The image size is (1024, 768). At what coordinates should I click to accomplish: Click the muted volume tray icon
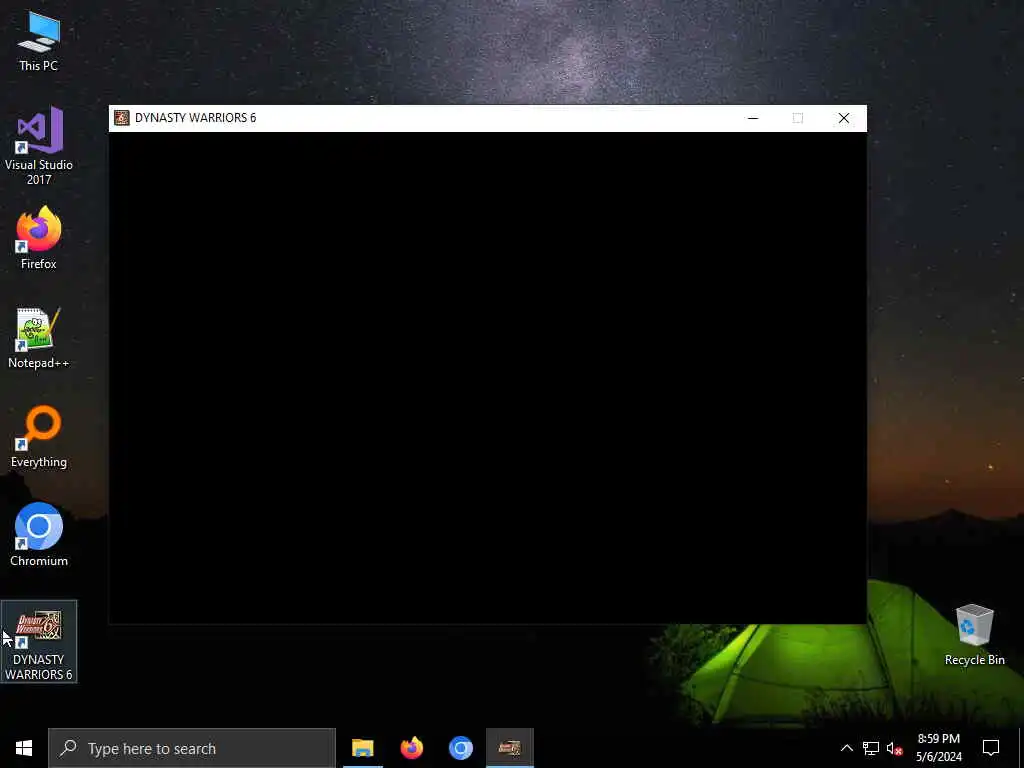(894, 748)
